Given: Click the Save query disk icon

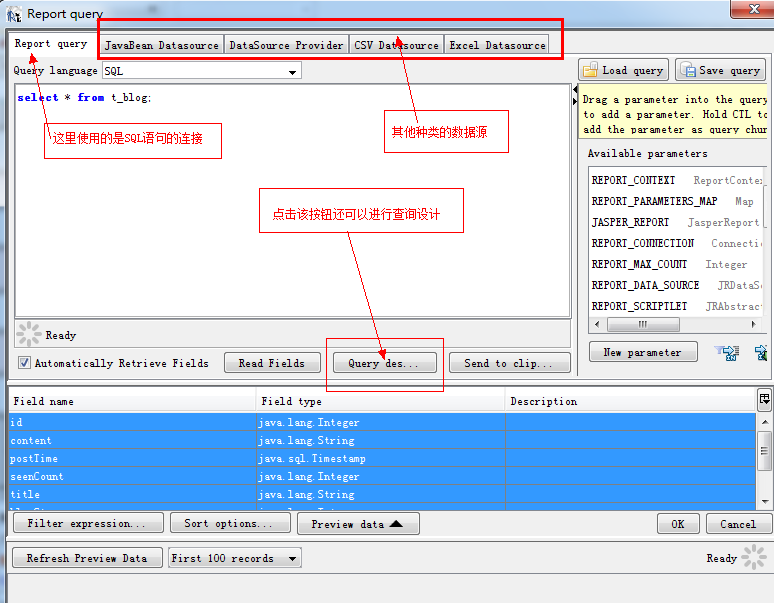Looking at the screenshot, I should [688, 70].
